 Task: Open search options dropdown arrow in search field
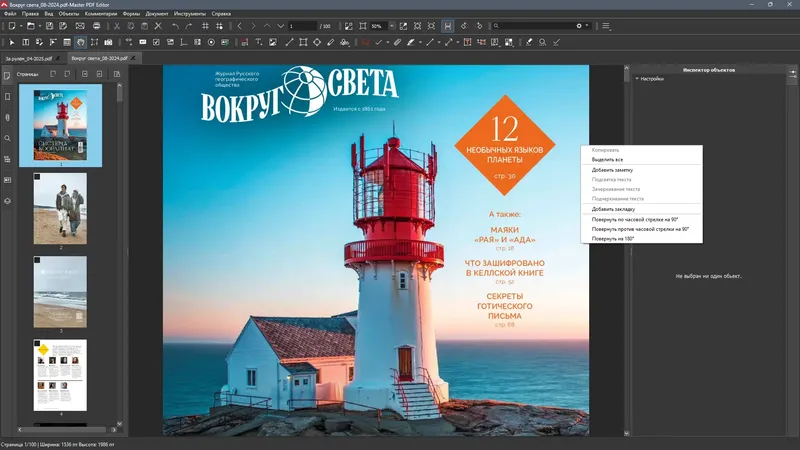coord(589,25)
